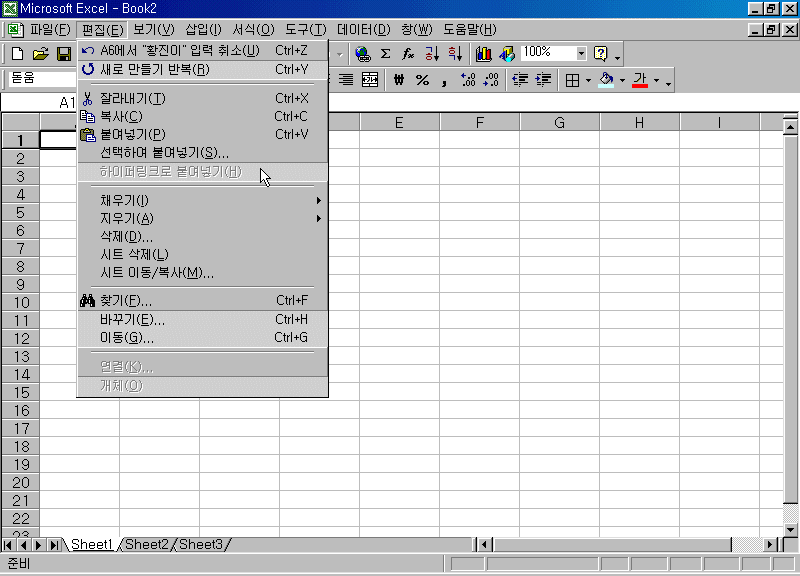Select 복사(C) from Edit menu

click(203, 116)
